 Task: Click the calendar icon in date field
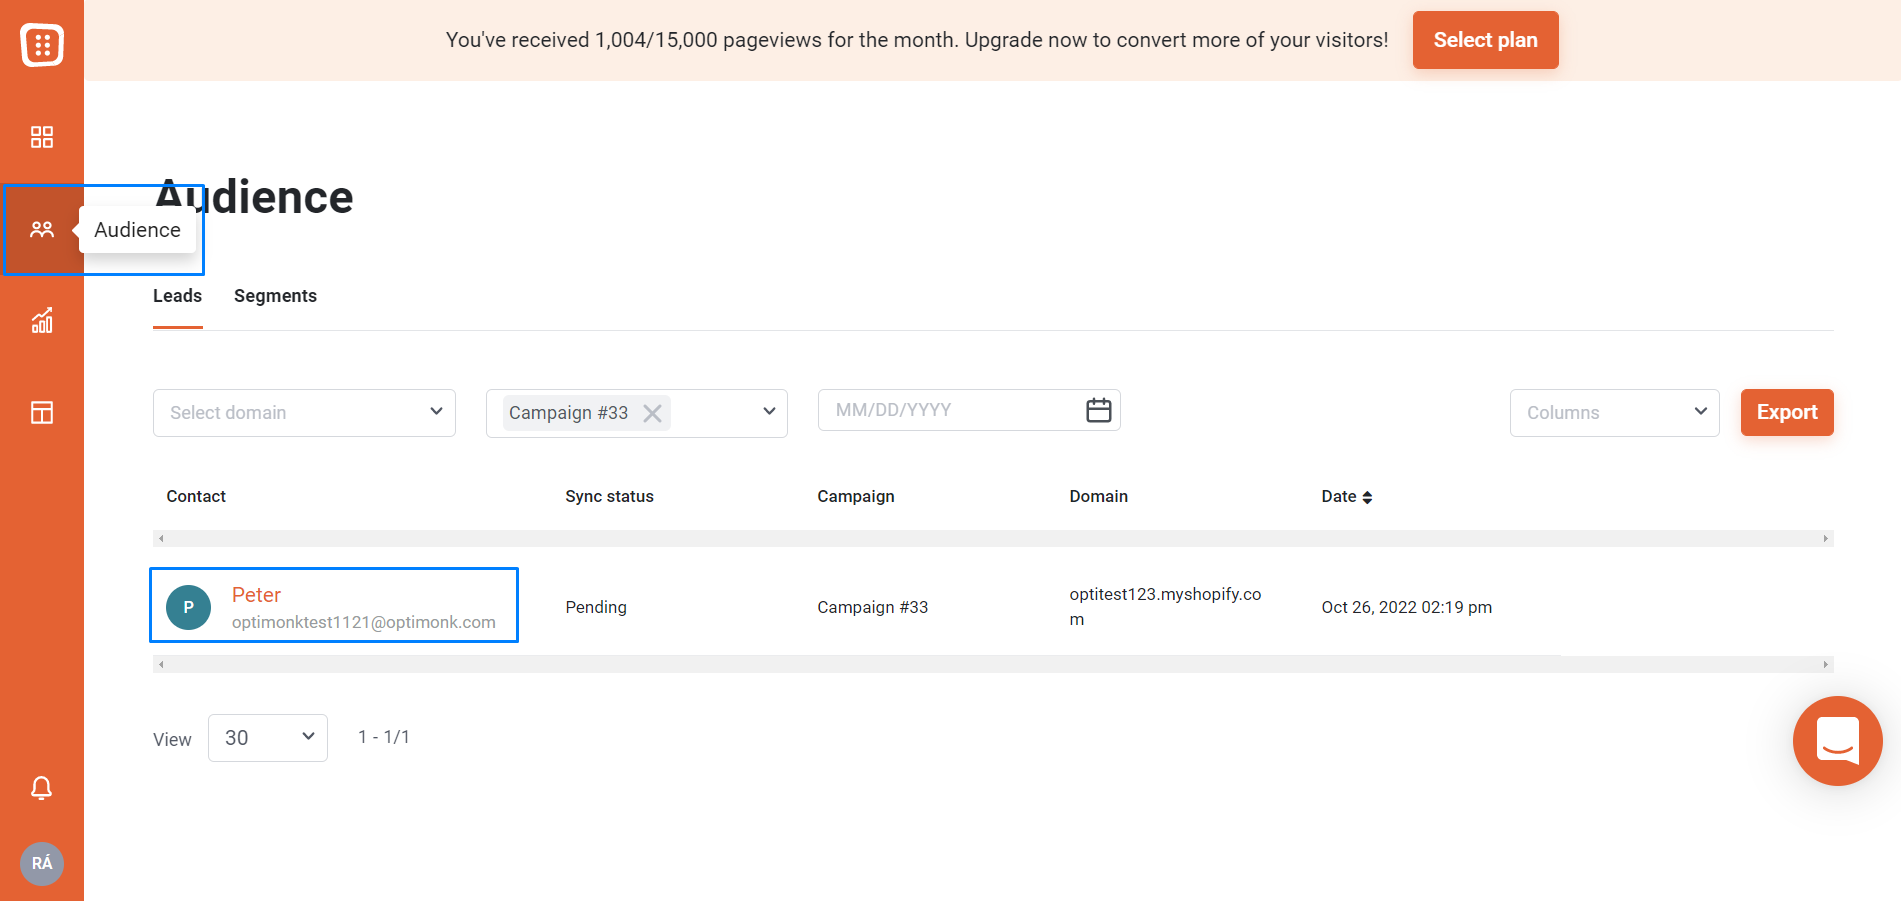click(x=1099, y=410)
